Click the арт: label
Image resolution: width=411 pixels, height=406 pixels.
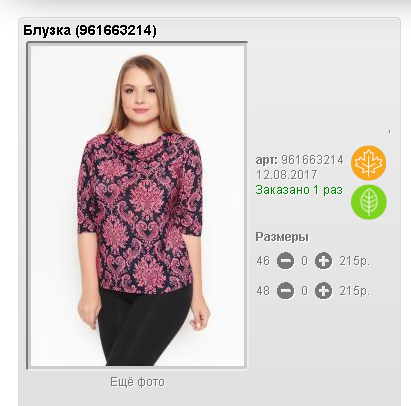tap(267, 160)
